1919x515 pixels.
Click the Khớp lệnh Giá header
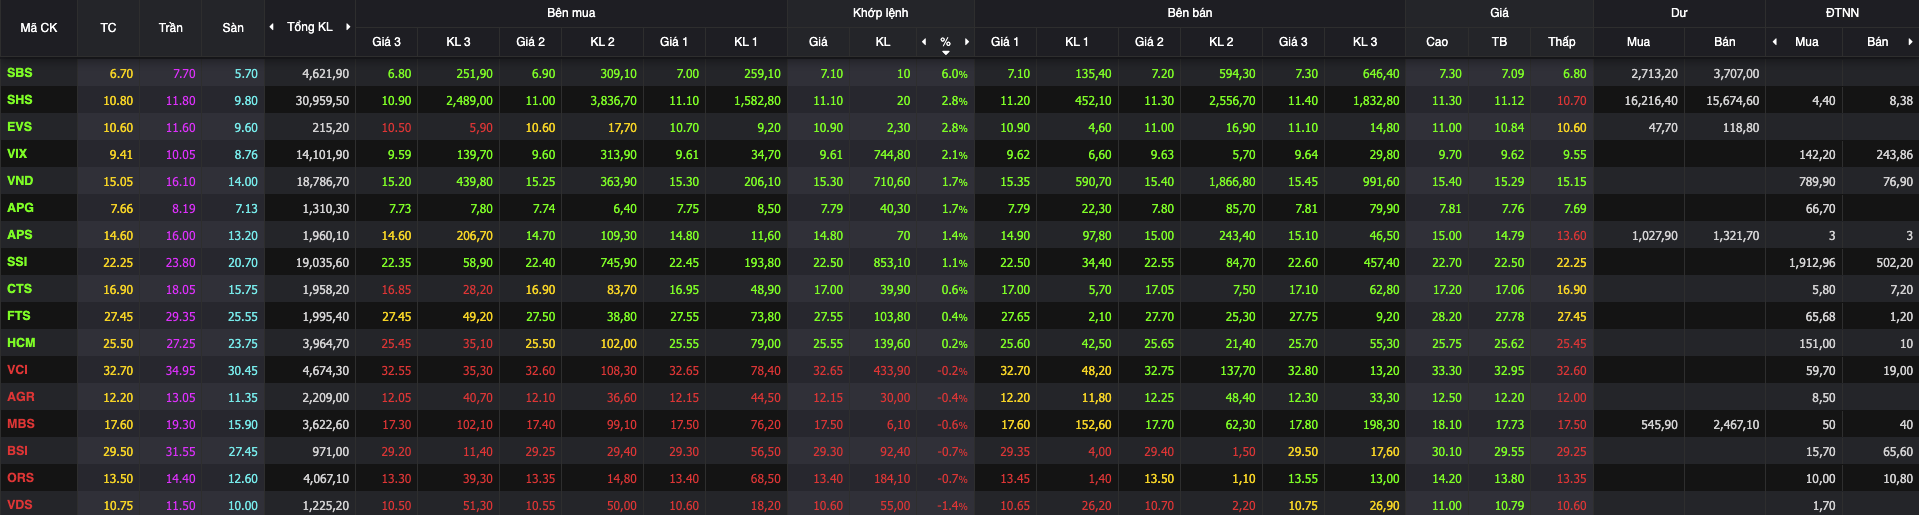pyautogui.click(x=818, y=42)
